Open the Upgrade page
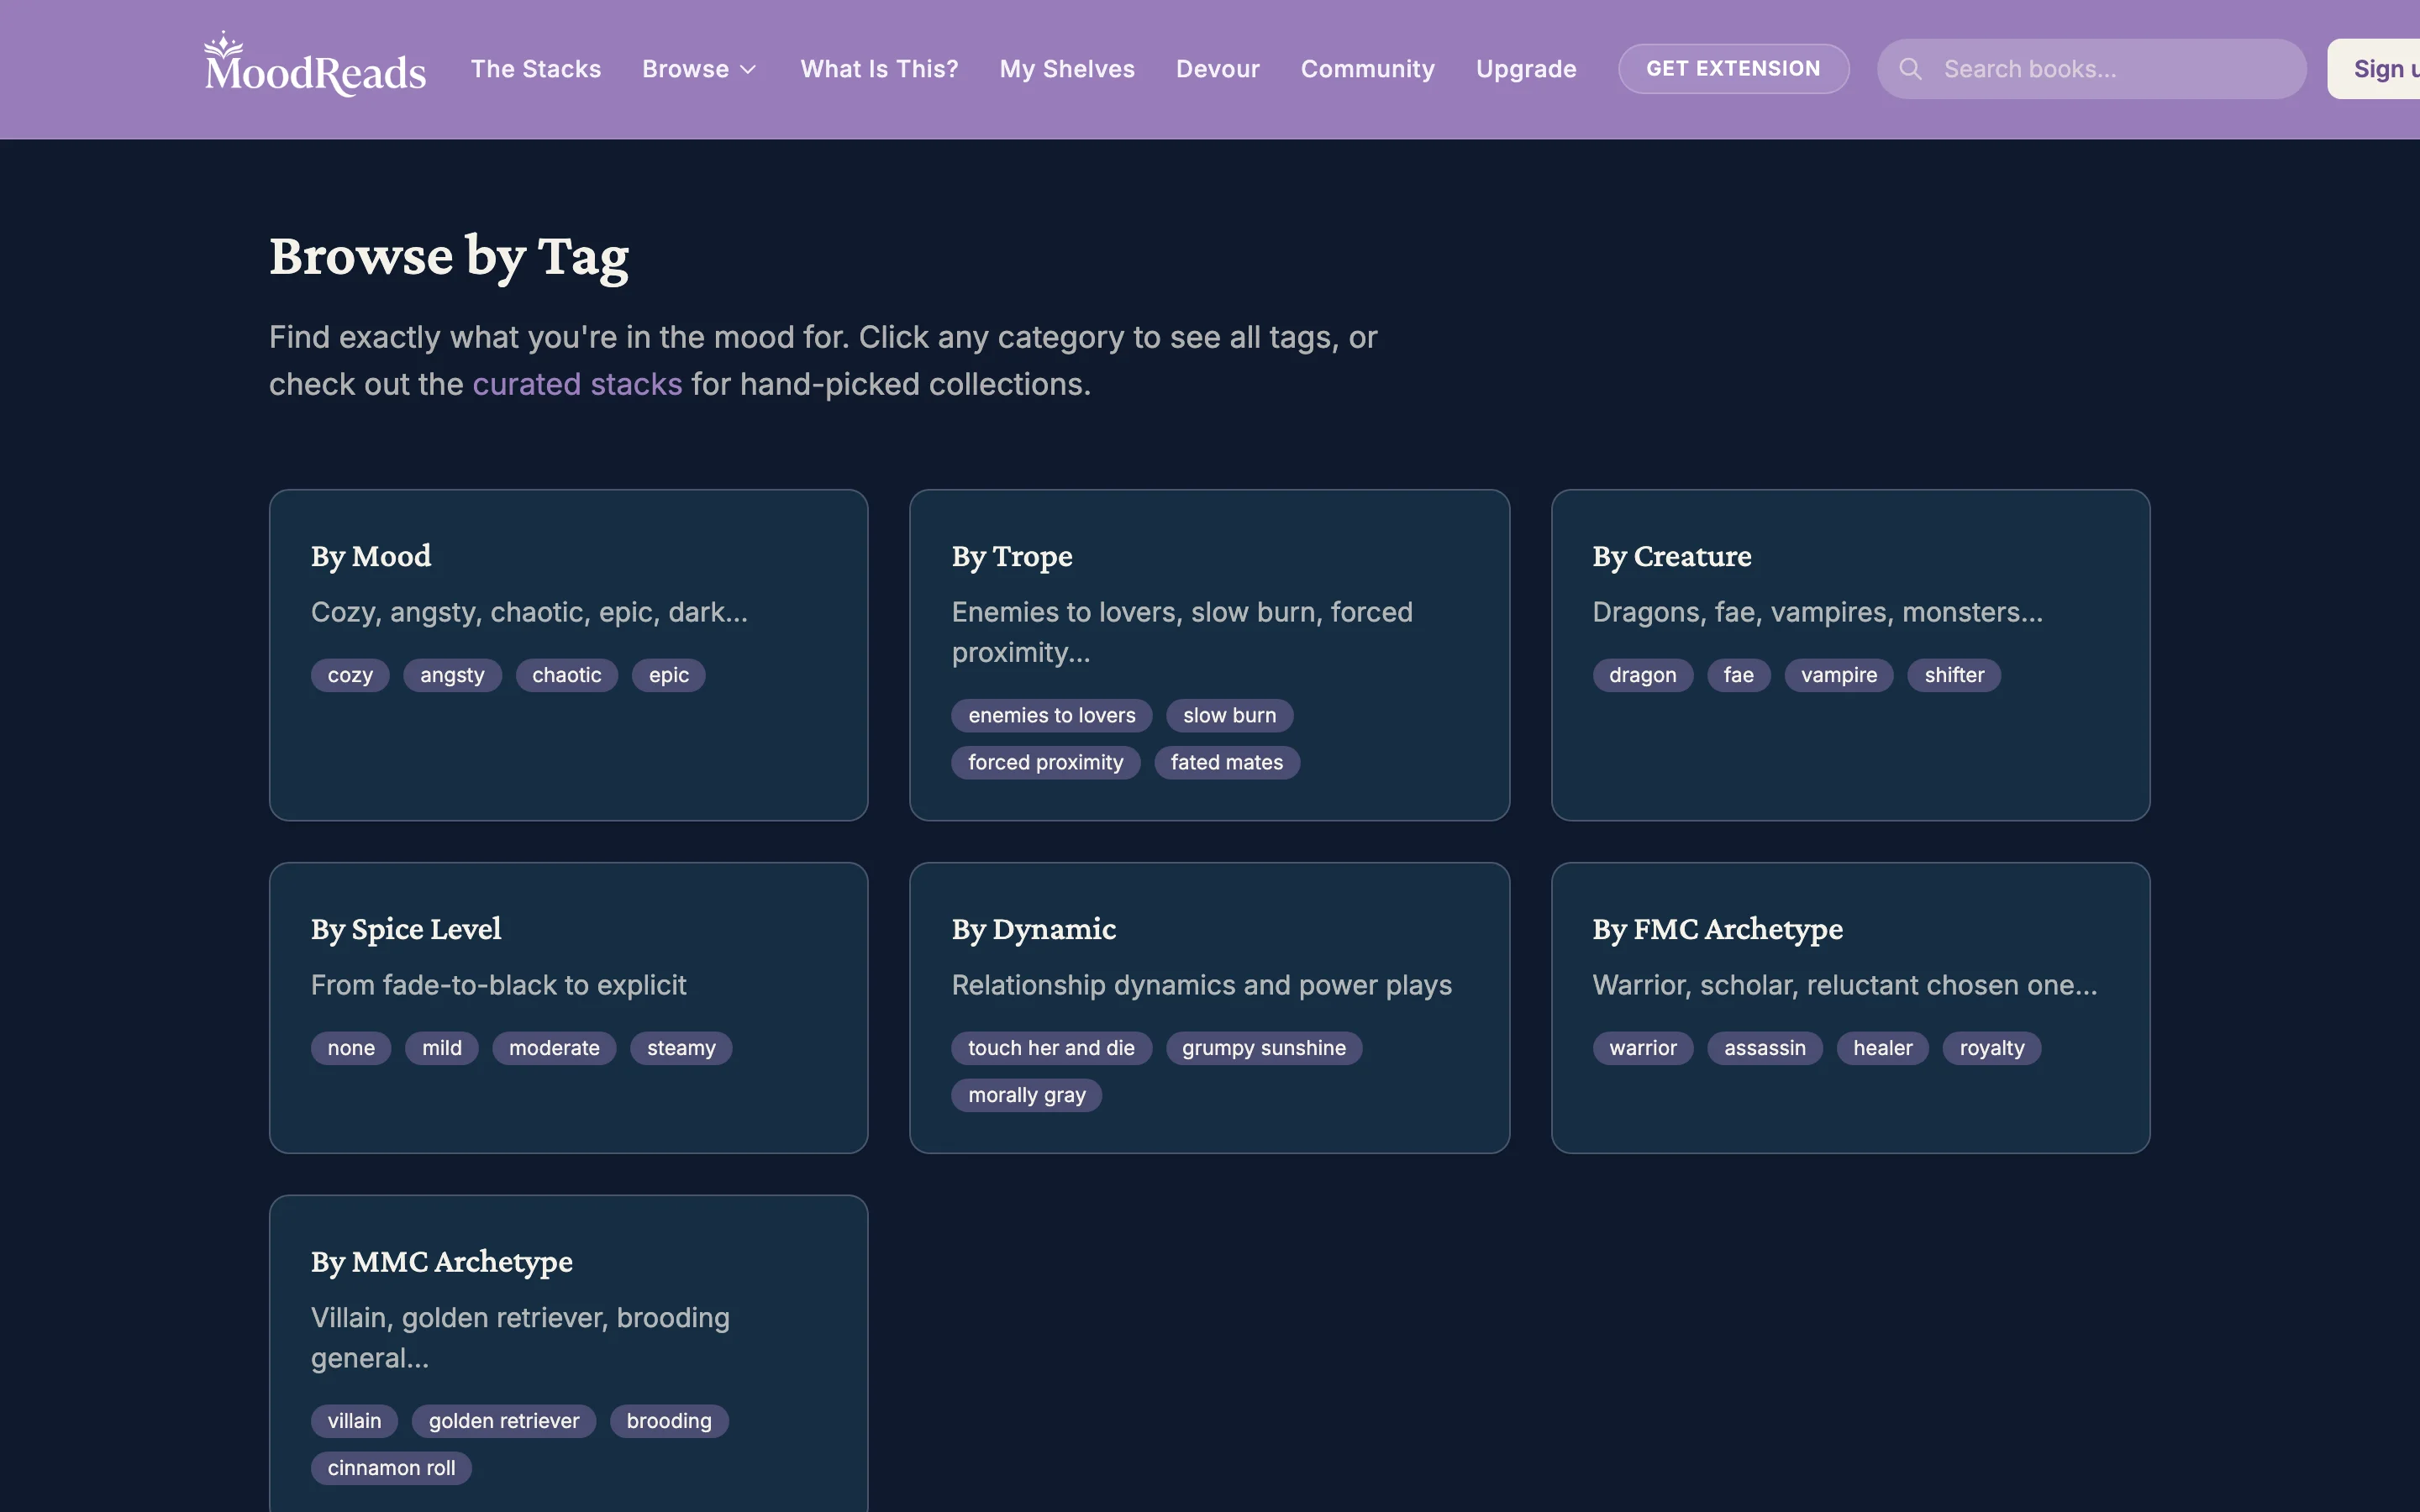 (x=1525, y=68)
